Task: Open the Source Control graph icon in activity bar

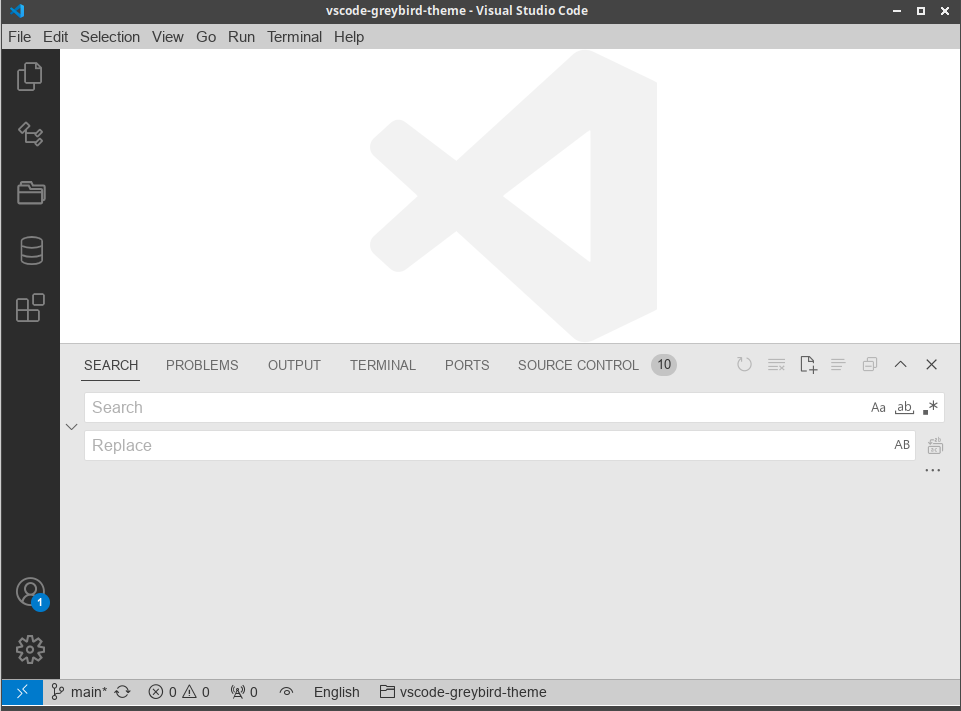Action: point(30,134)
